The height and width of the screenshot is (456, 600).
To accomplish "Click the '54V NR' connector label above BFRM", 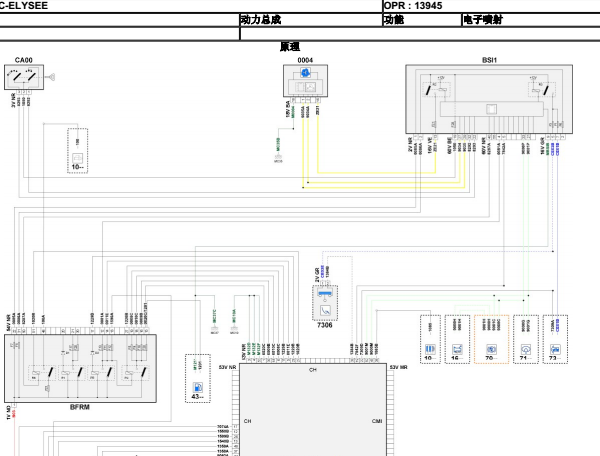I will pos(9,323).
